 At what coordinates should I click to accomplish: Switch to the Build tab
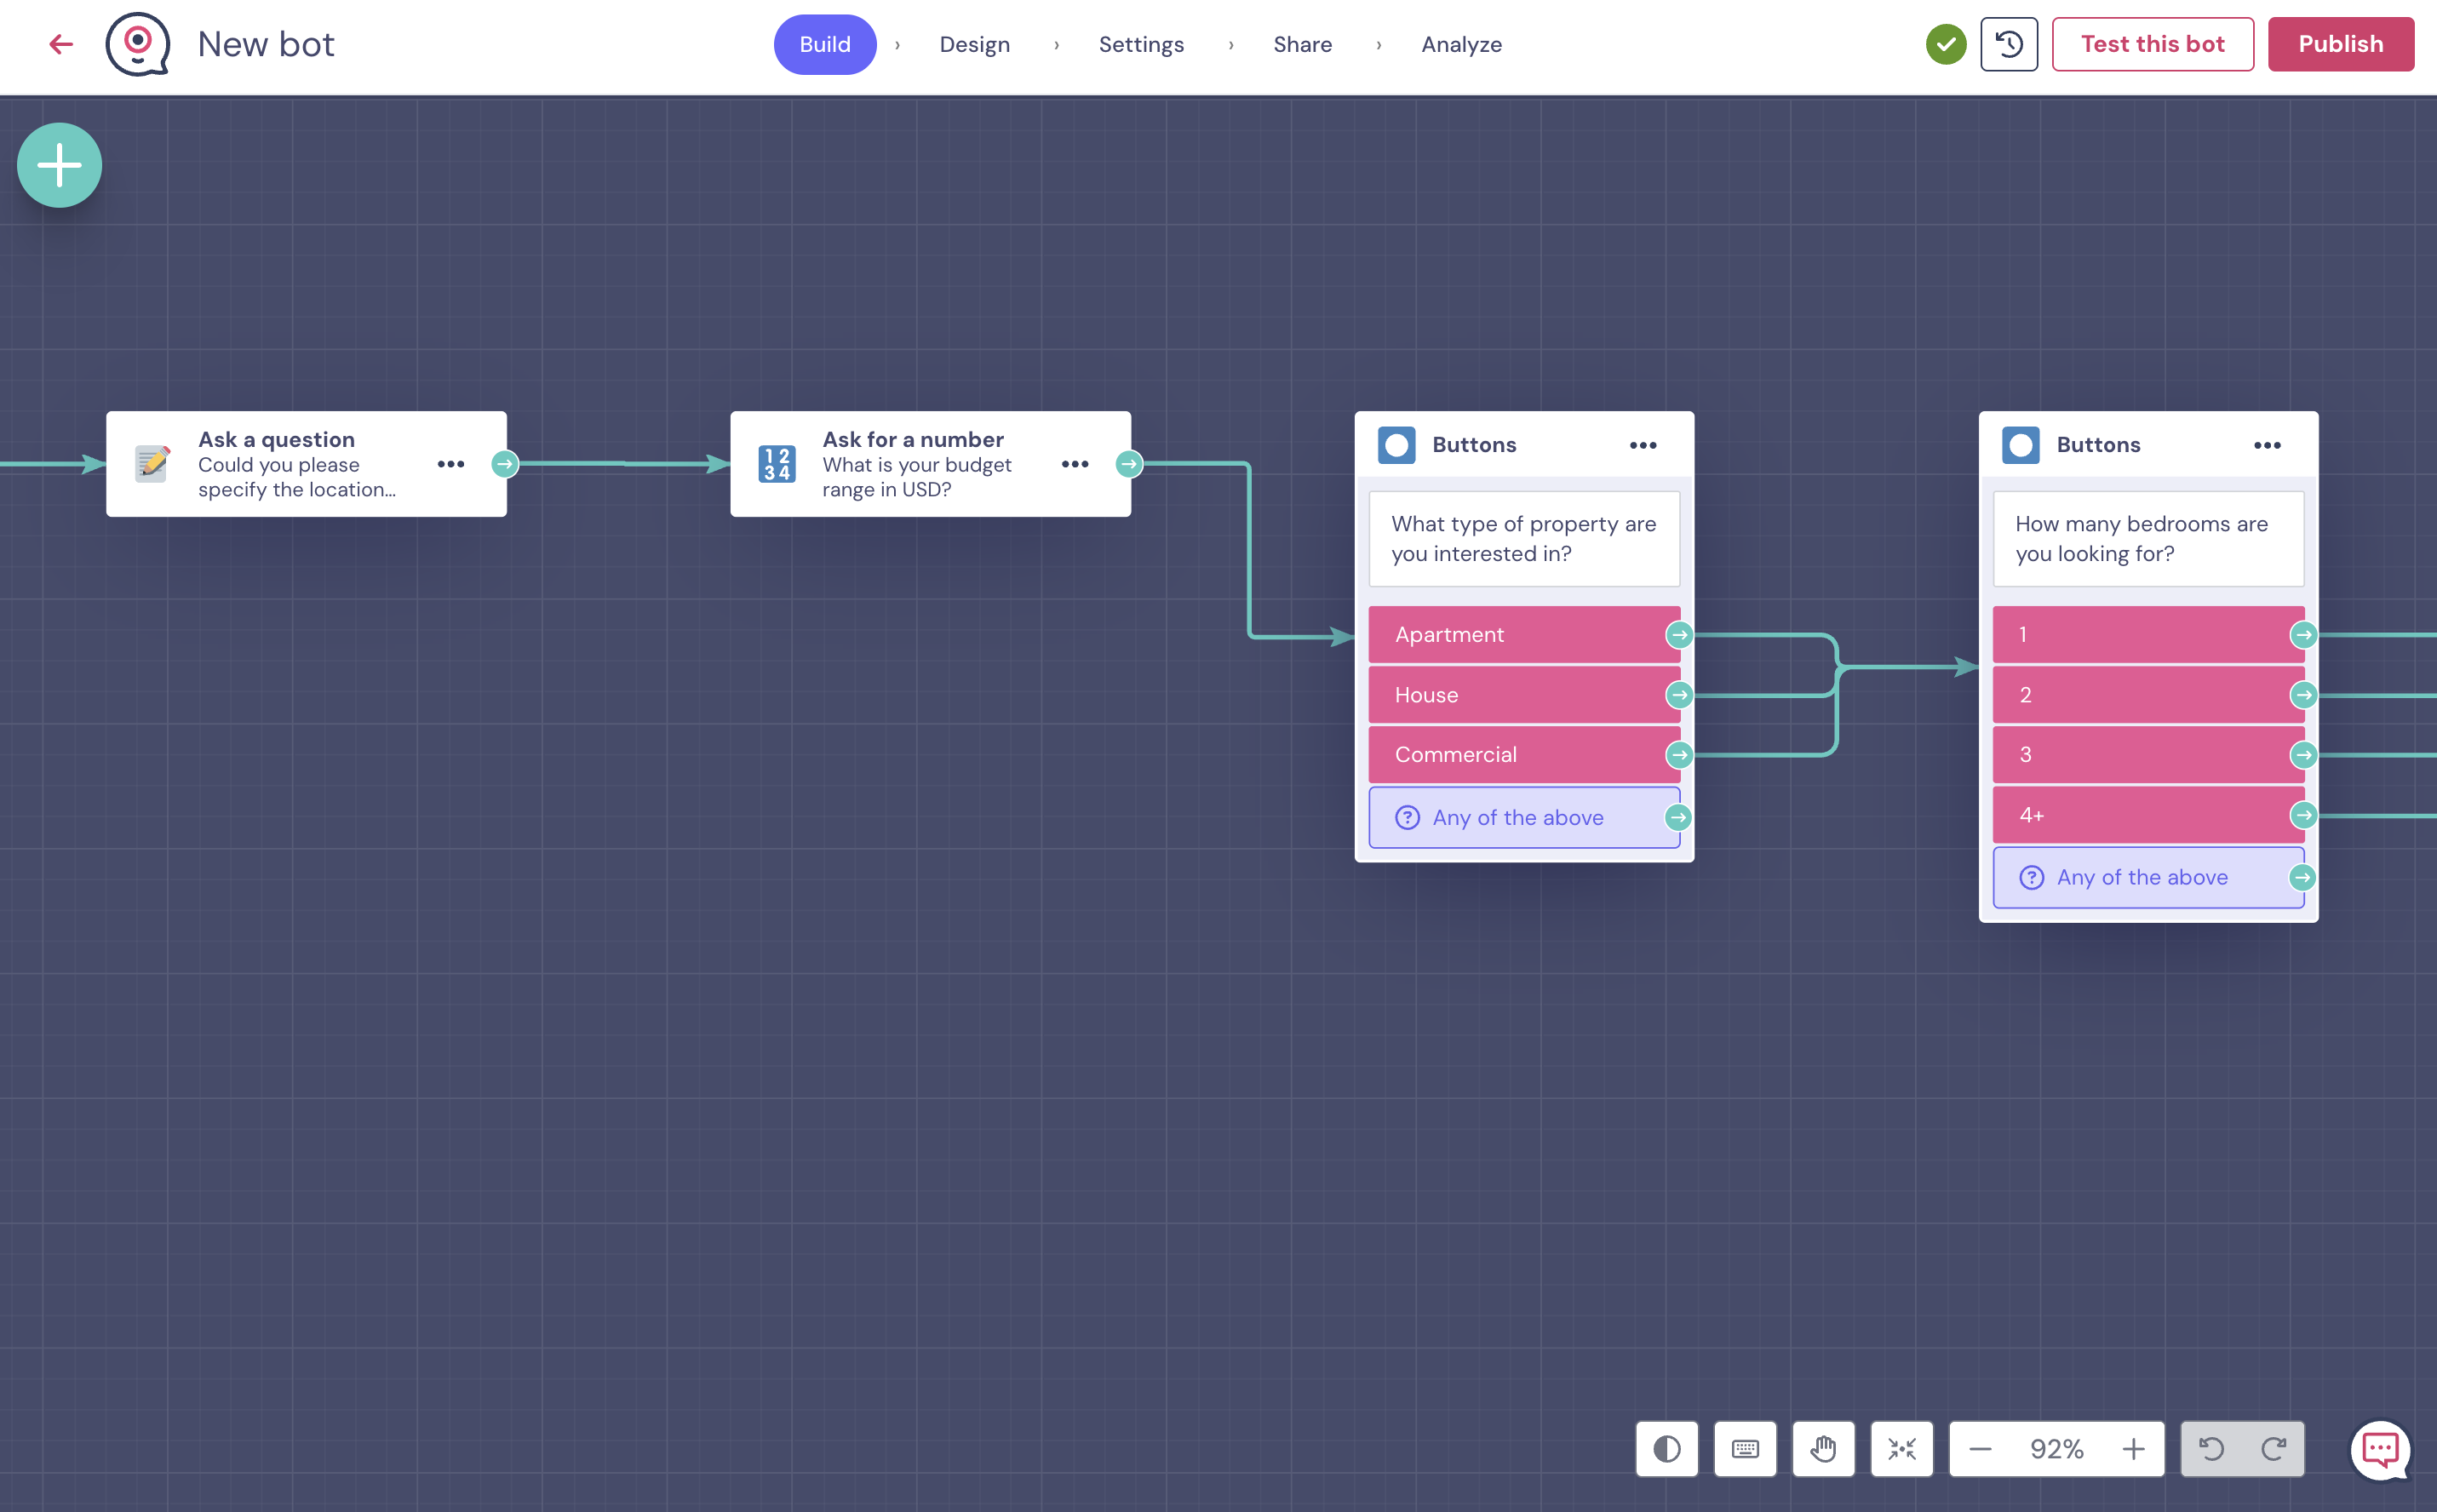click(825, 44)
